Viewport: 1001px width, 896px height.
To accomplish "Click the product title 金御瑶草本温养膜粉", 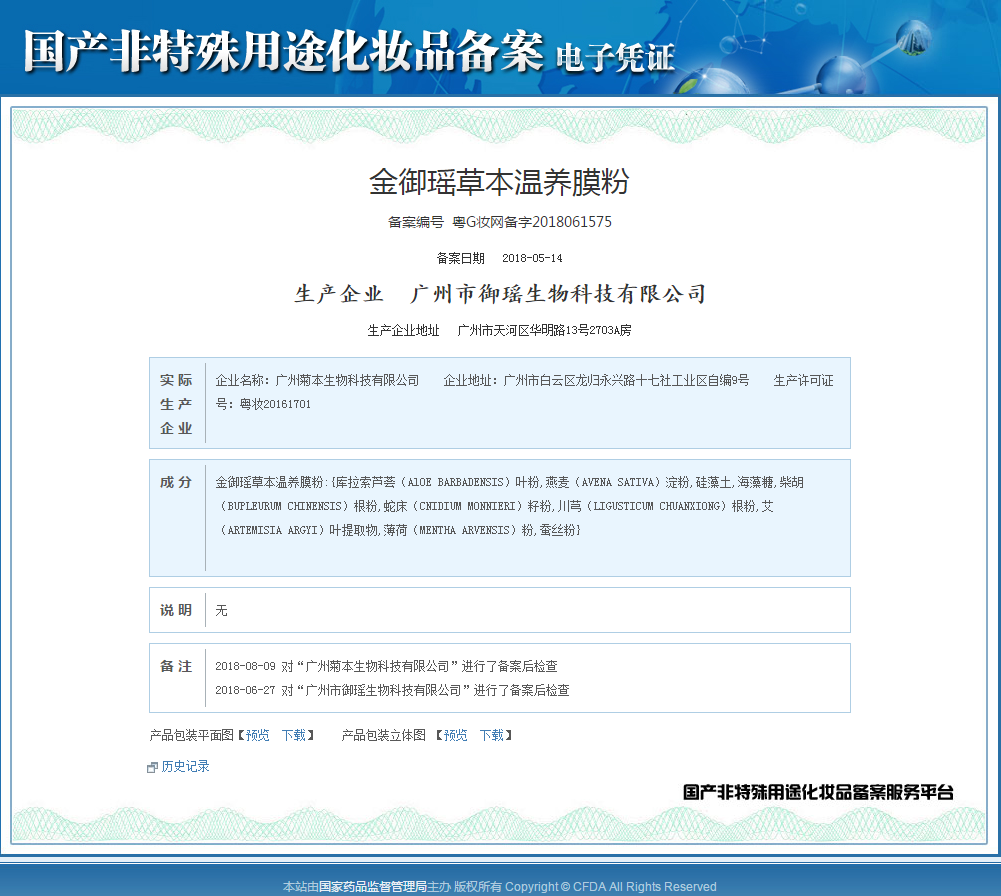I will pos(499,182).
